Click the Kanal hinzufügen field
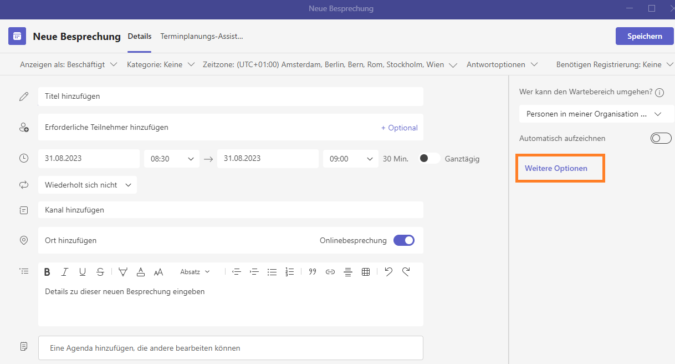675x364 pixels. point(231,210)
